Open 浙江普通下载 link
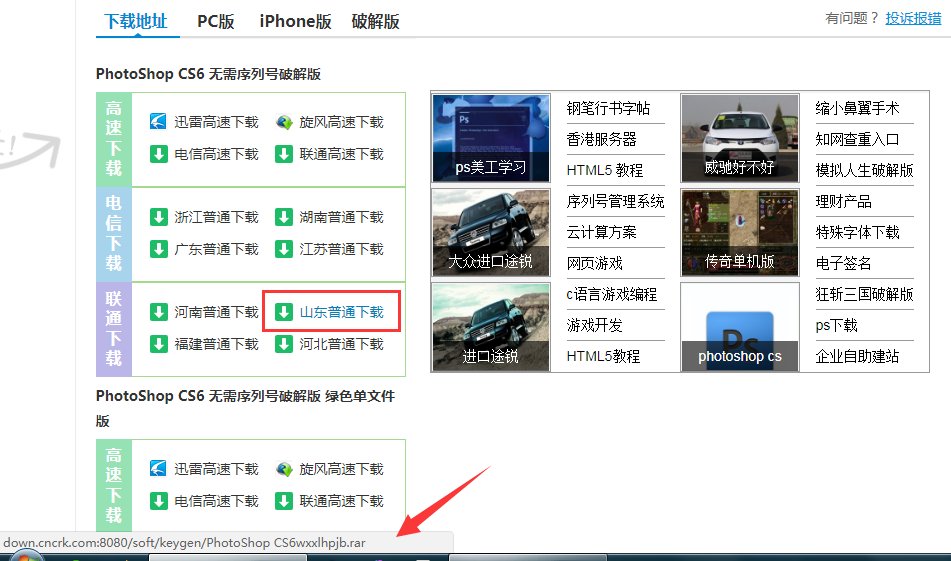Viewport: 951px width, 561px height. (217, 217)
